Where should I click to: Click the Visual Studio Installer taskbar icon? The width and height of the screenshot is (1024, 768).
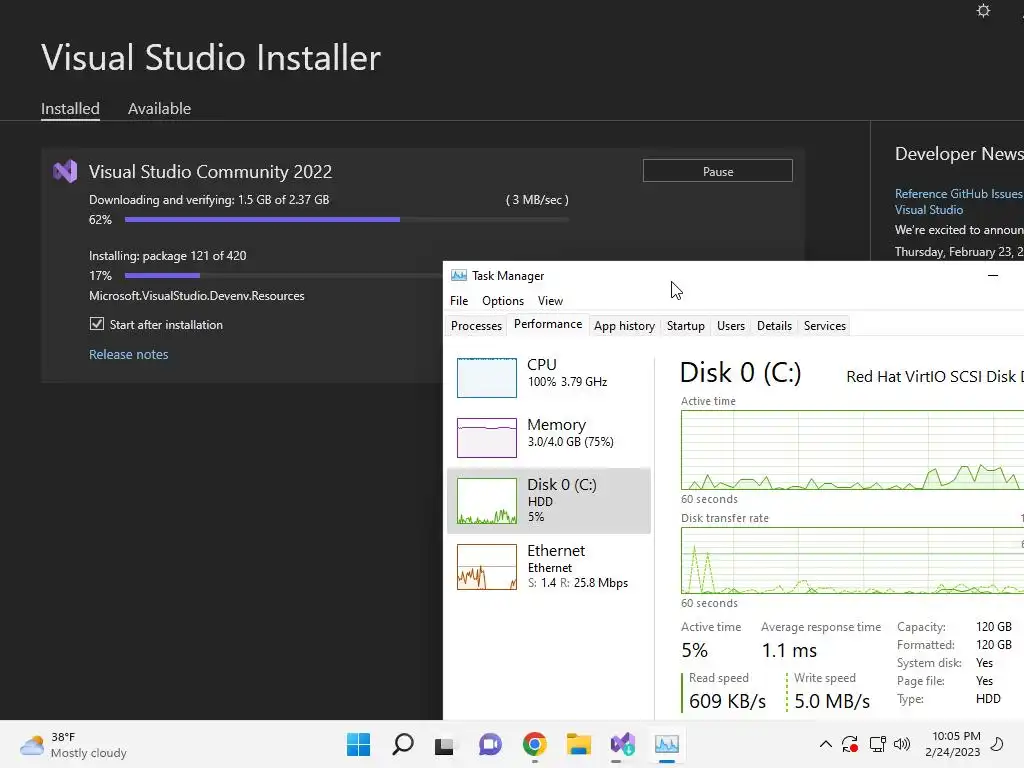point(622,744)
